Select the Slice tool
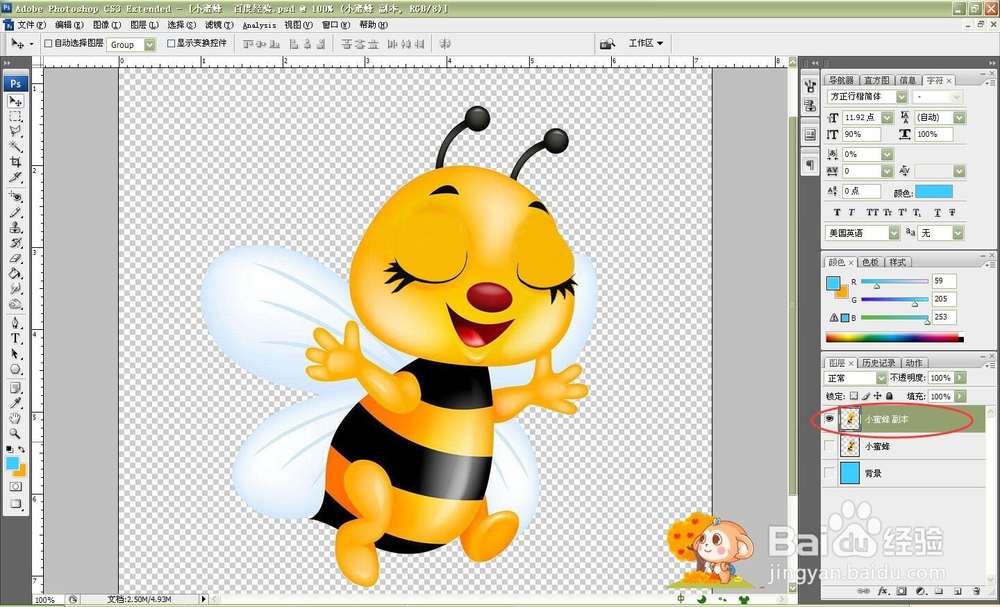1000x607 pixels. [x=15, y=178]
